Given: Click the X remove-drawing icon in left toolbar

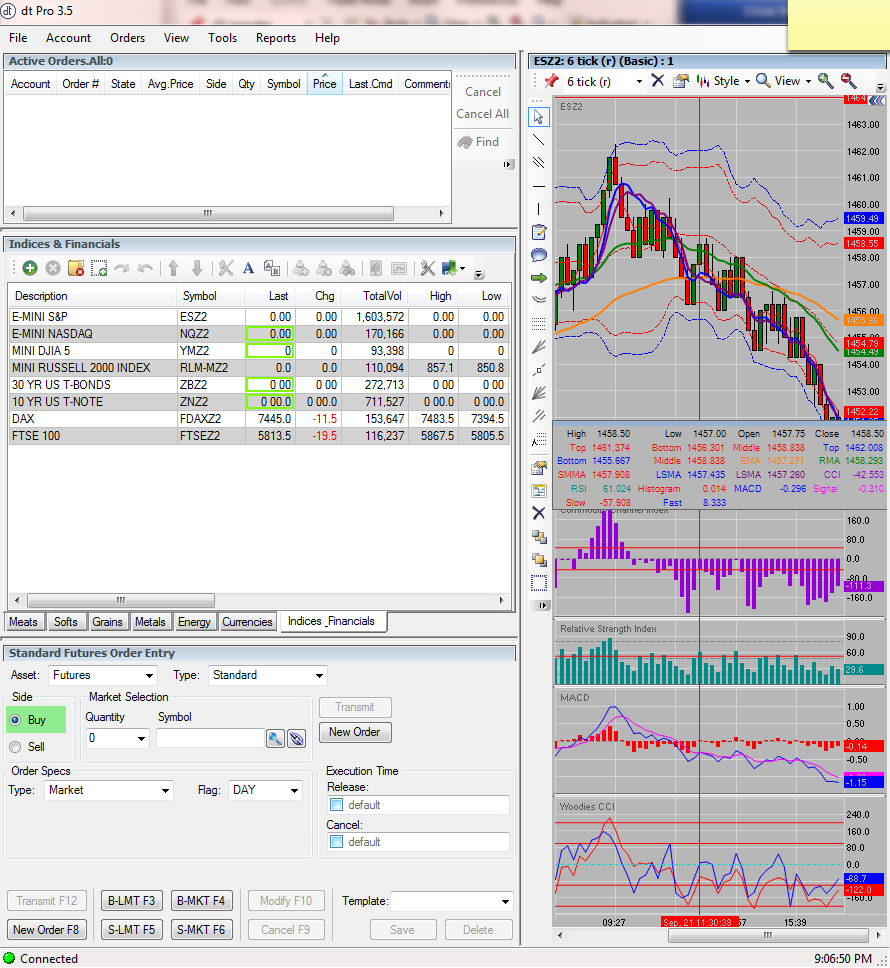Looking at the screenshot, I should pos(539,513).
